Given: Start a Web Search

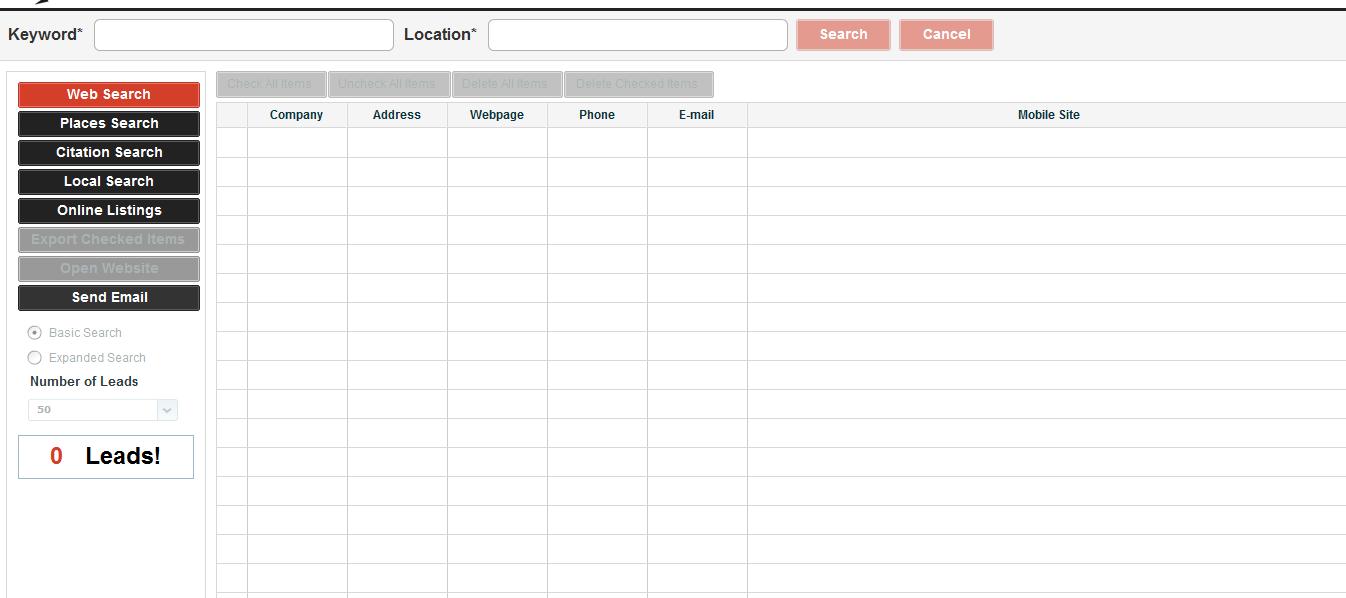Looking at the screenshot, I should (x=108, y=94).
